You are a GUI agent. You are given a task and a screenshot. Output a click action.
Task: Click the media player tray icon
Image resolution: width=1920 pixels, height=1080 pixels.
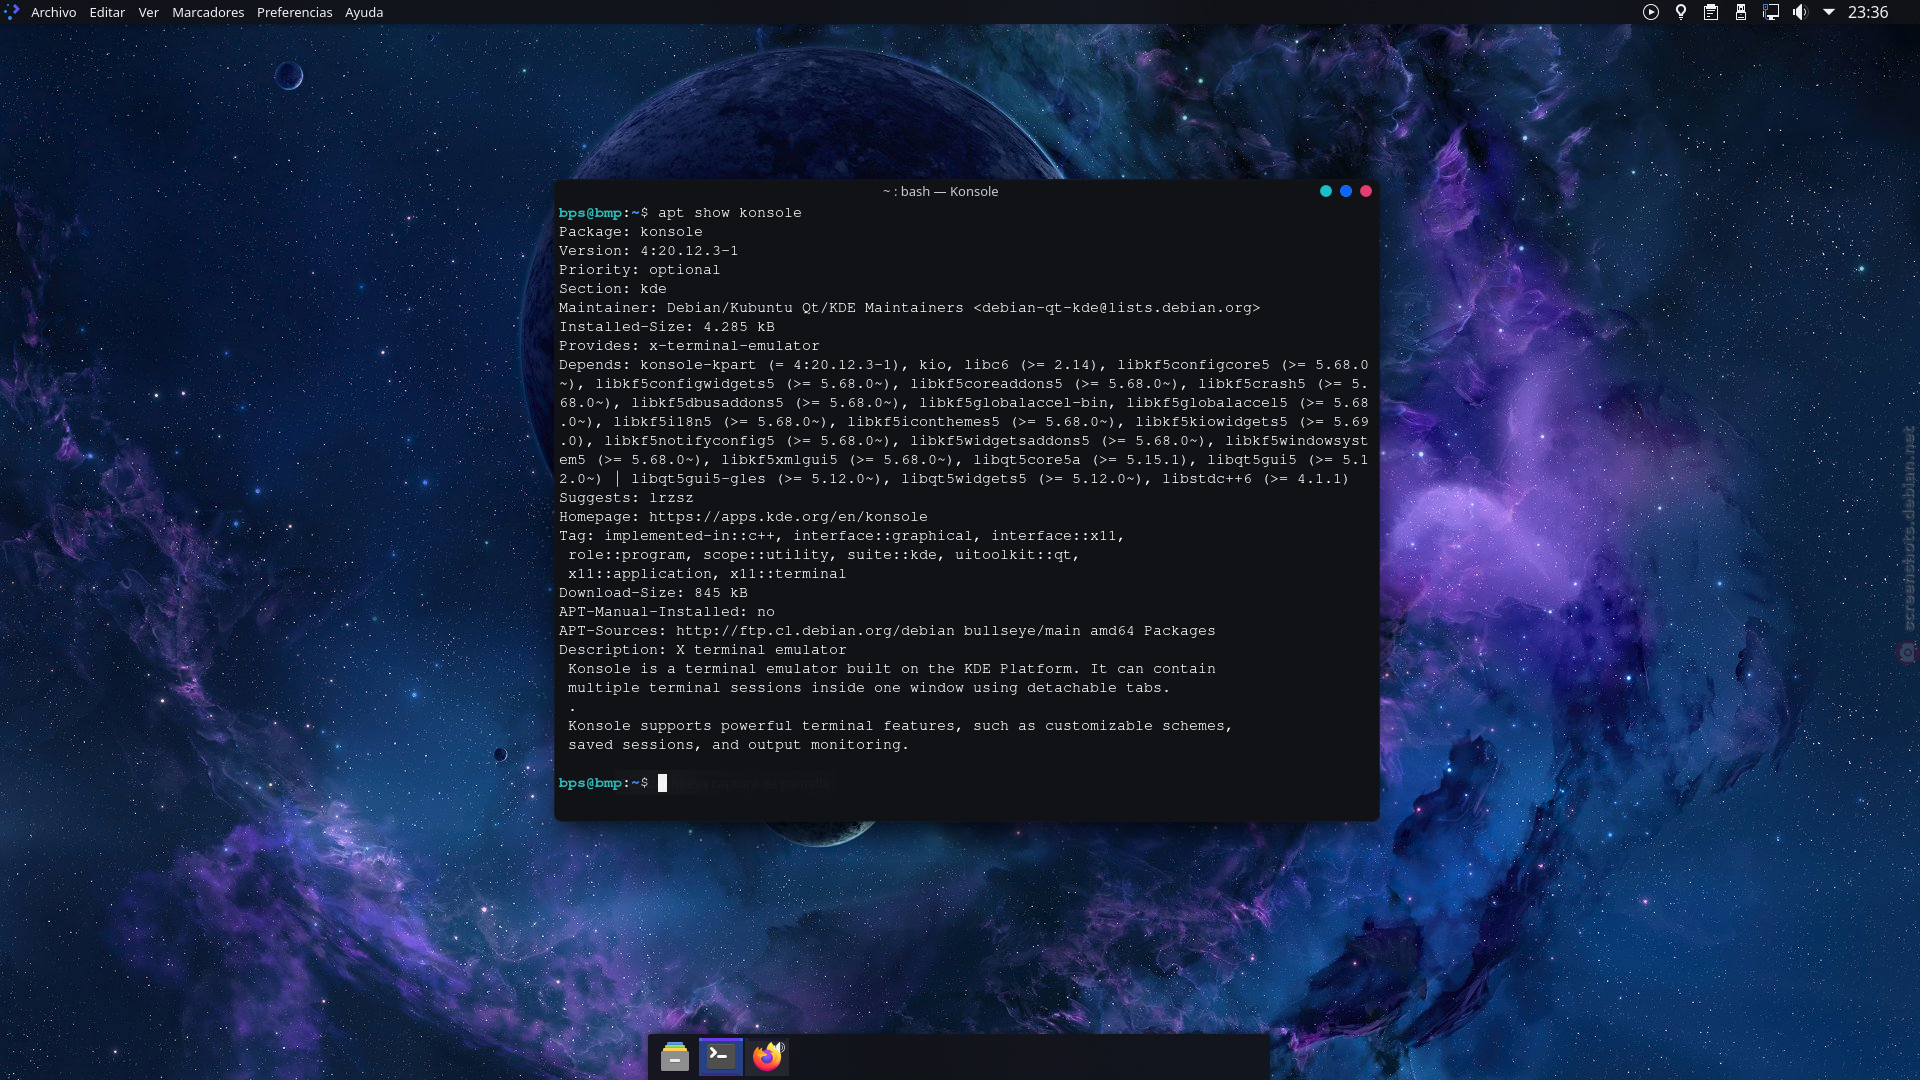pyautogui.click(x=1651, y=12)
